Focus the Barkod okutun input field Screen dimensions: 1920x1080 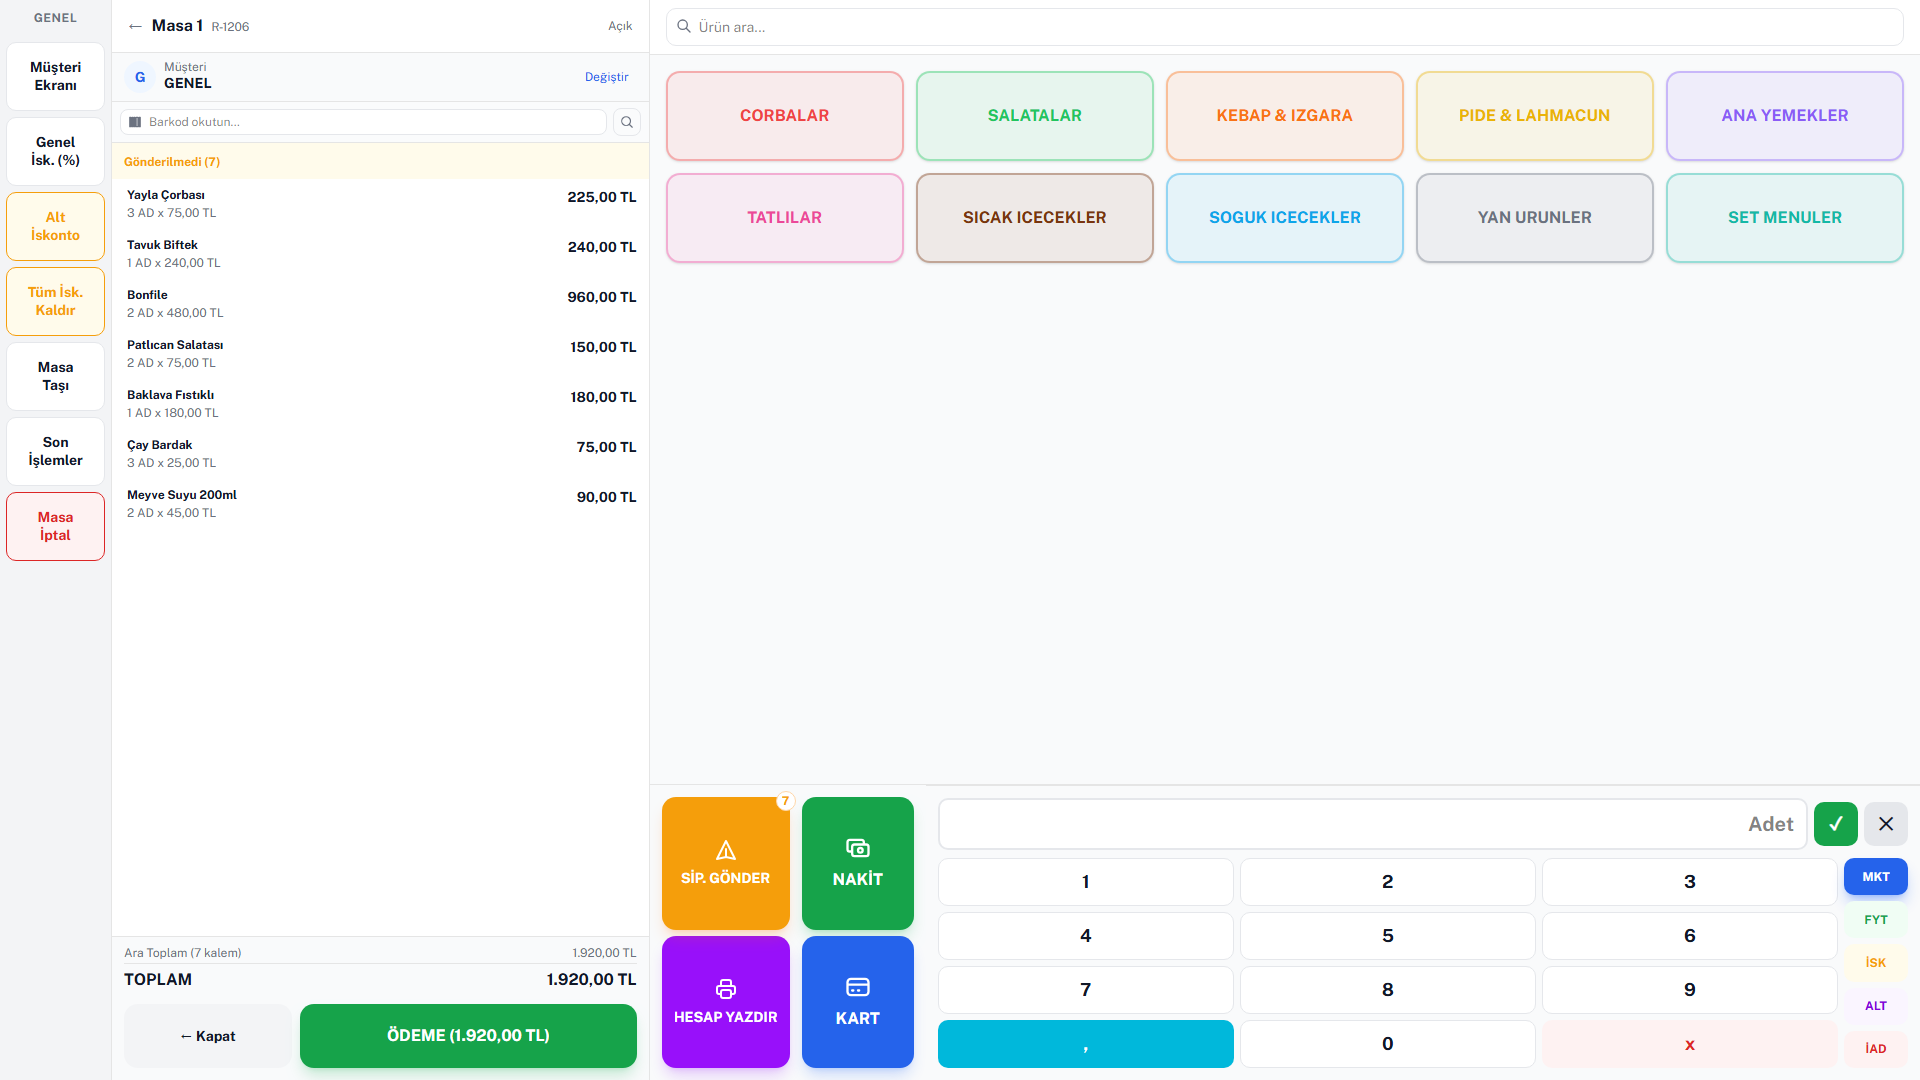[x=364, y=122]
